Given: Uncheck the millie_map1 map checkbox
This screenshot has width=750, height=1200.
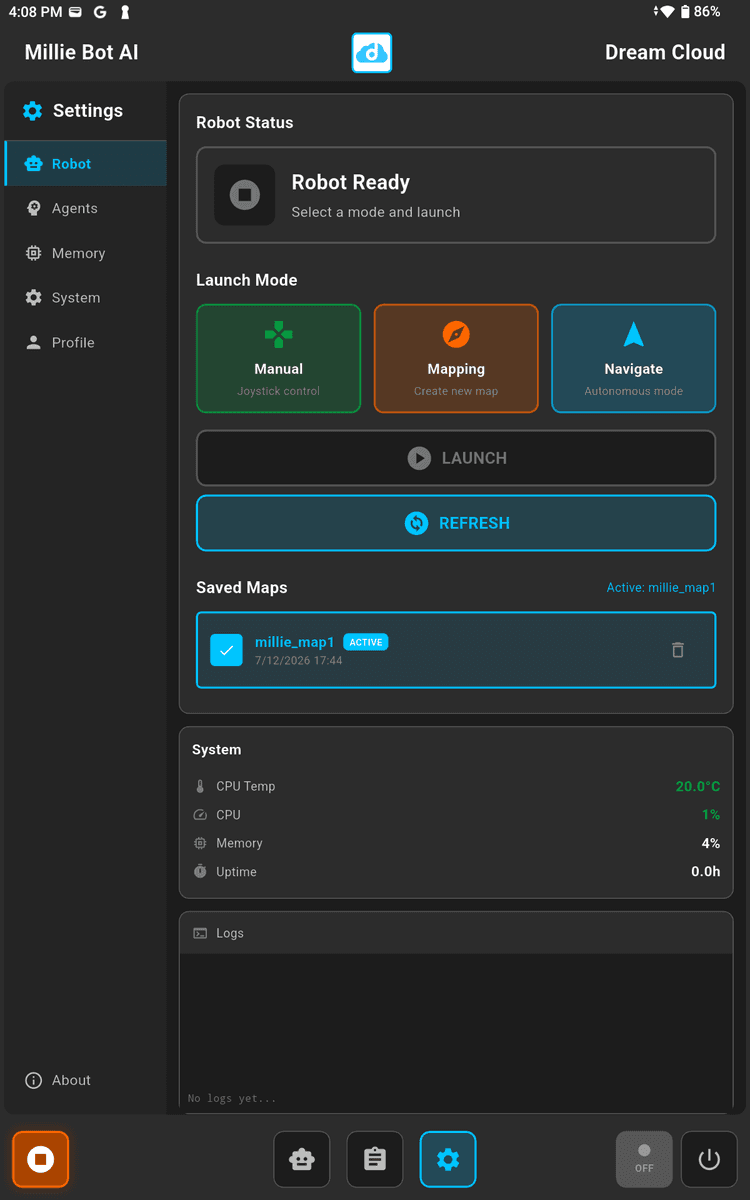Looking at the screenshot, I should pyautogui.click(x=227, y=650).
